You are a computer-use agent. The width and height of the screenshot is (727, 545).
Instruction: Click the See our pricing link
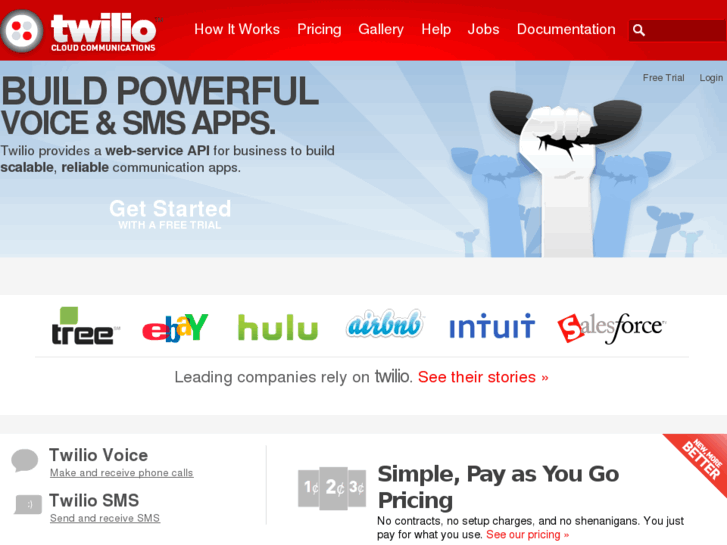[x=528, y=534]
